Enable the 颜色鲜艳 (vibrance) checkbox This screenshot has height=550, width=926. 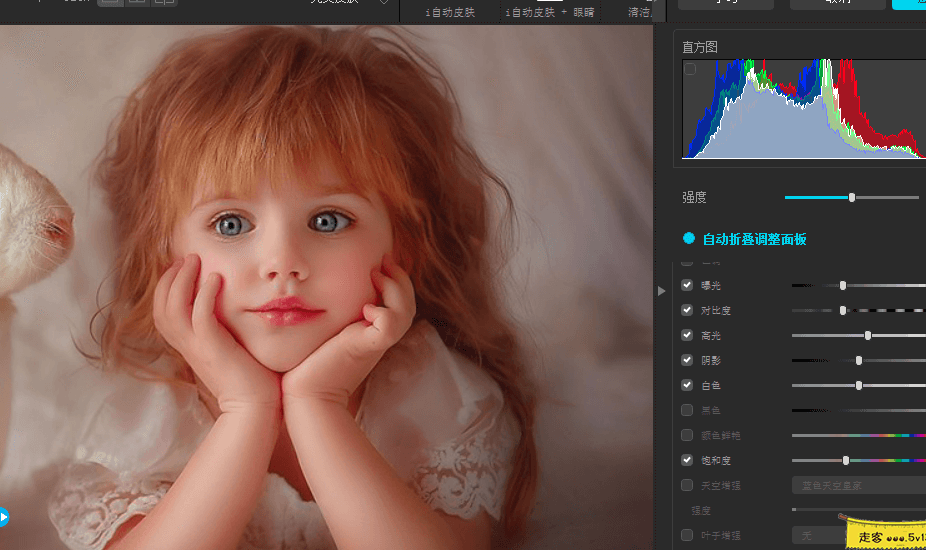pyautogui.click(x=687, y=435)
